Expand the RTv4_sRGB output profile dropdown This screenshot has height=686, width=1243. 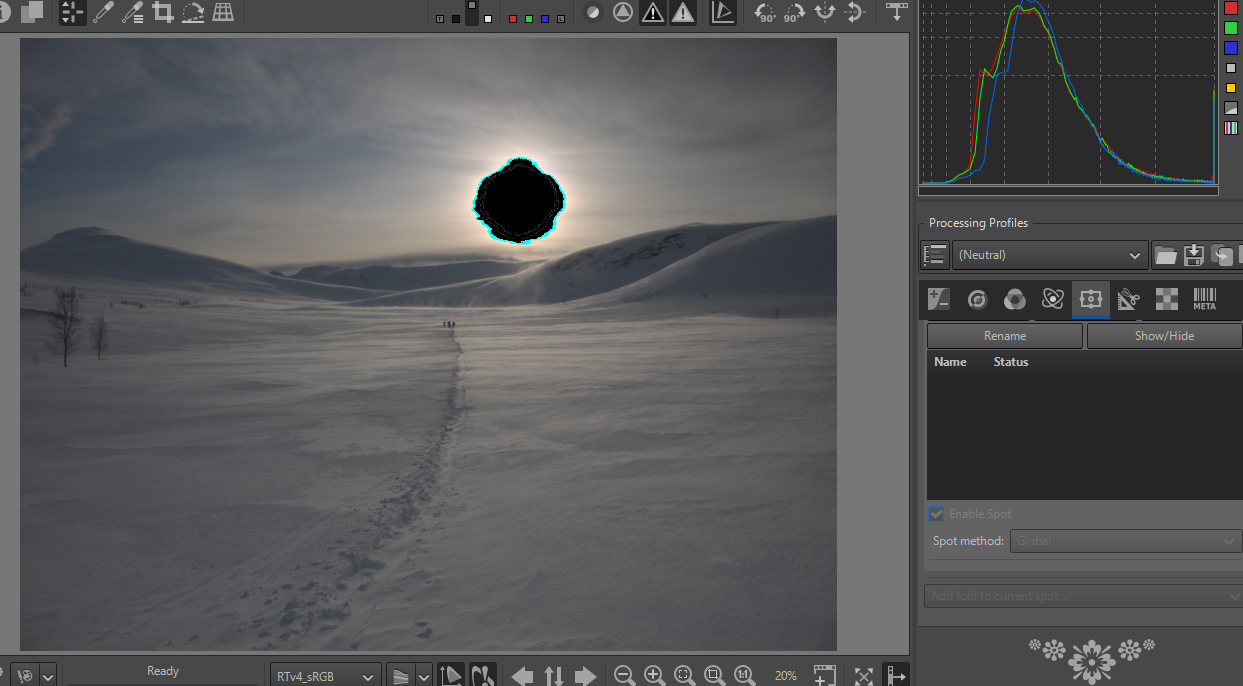click(325, 675)
